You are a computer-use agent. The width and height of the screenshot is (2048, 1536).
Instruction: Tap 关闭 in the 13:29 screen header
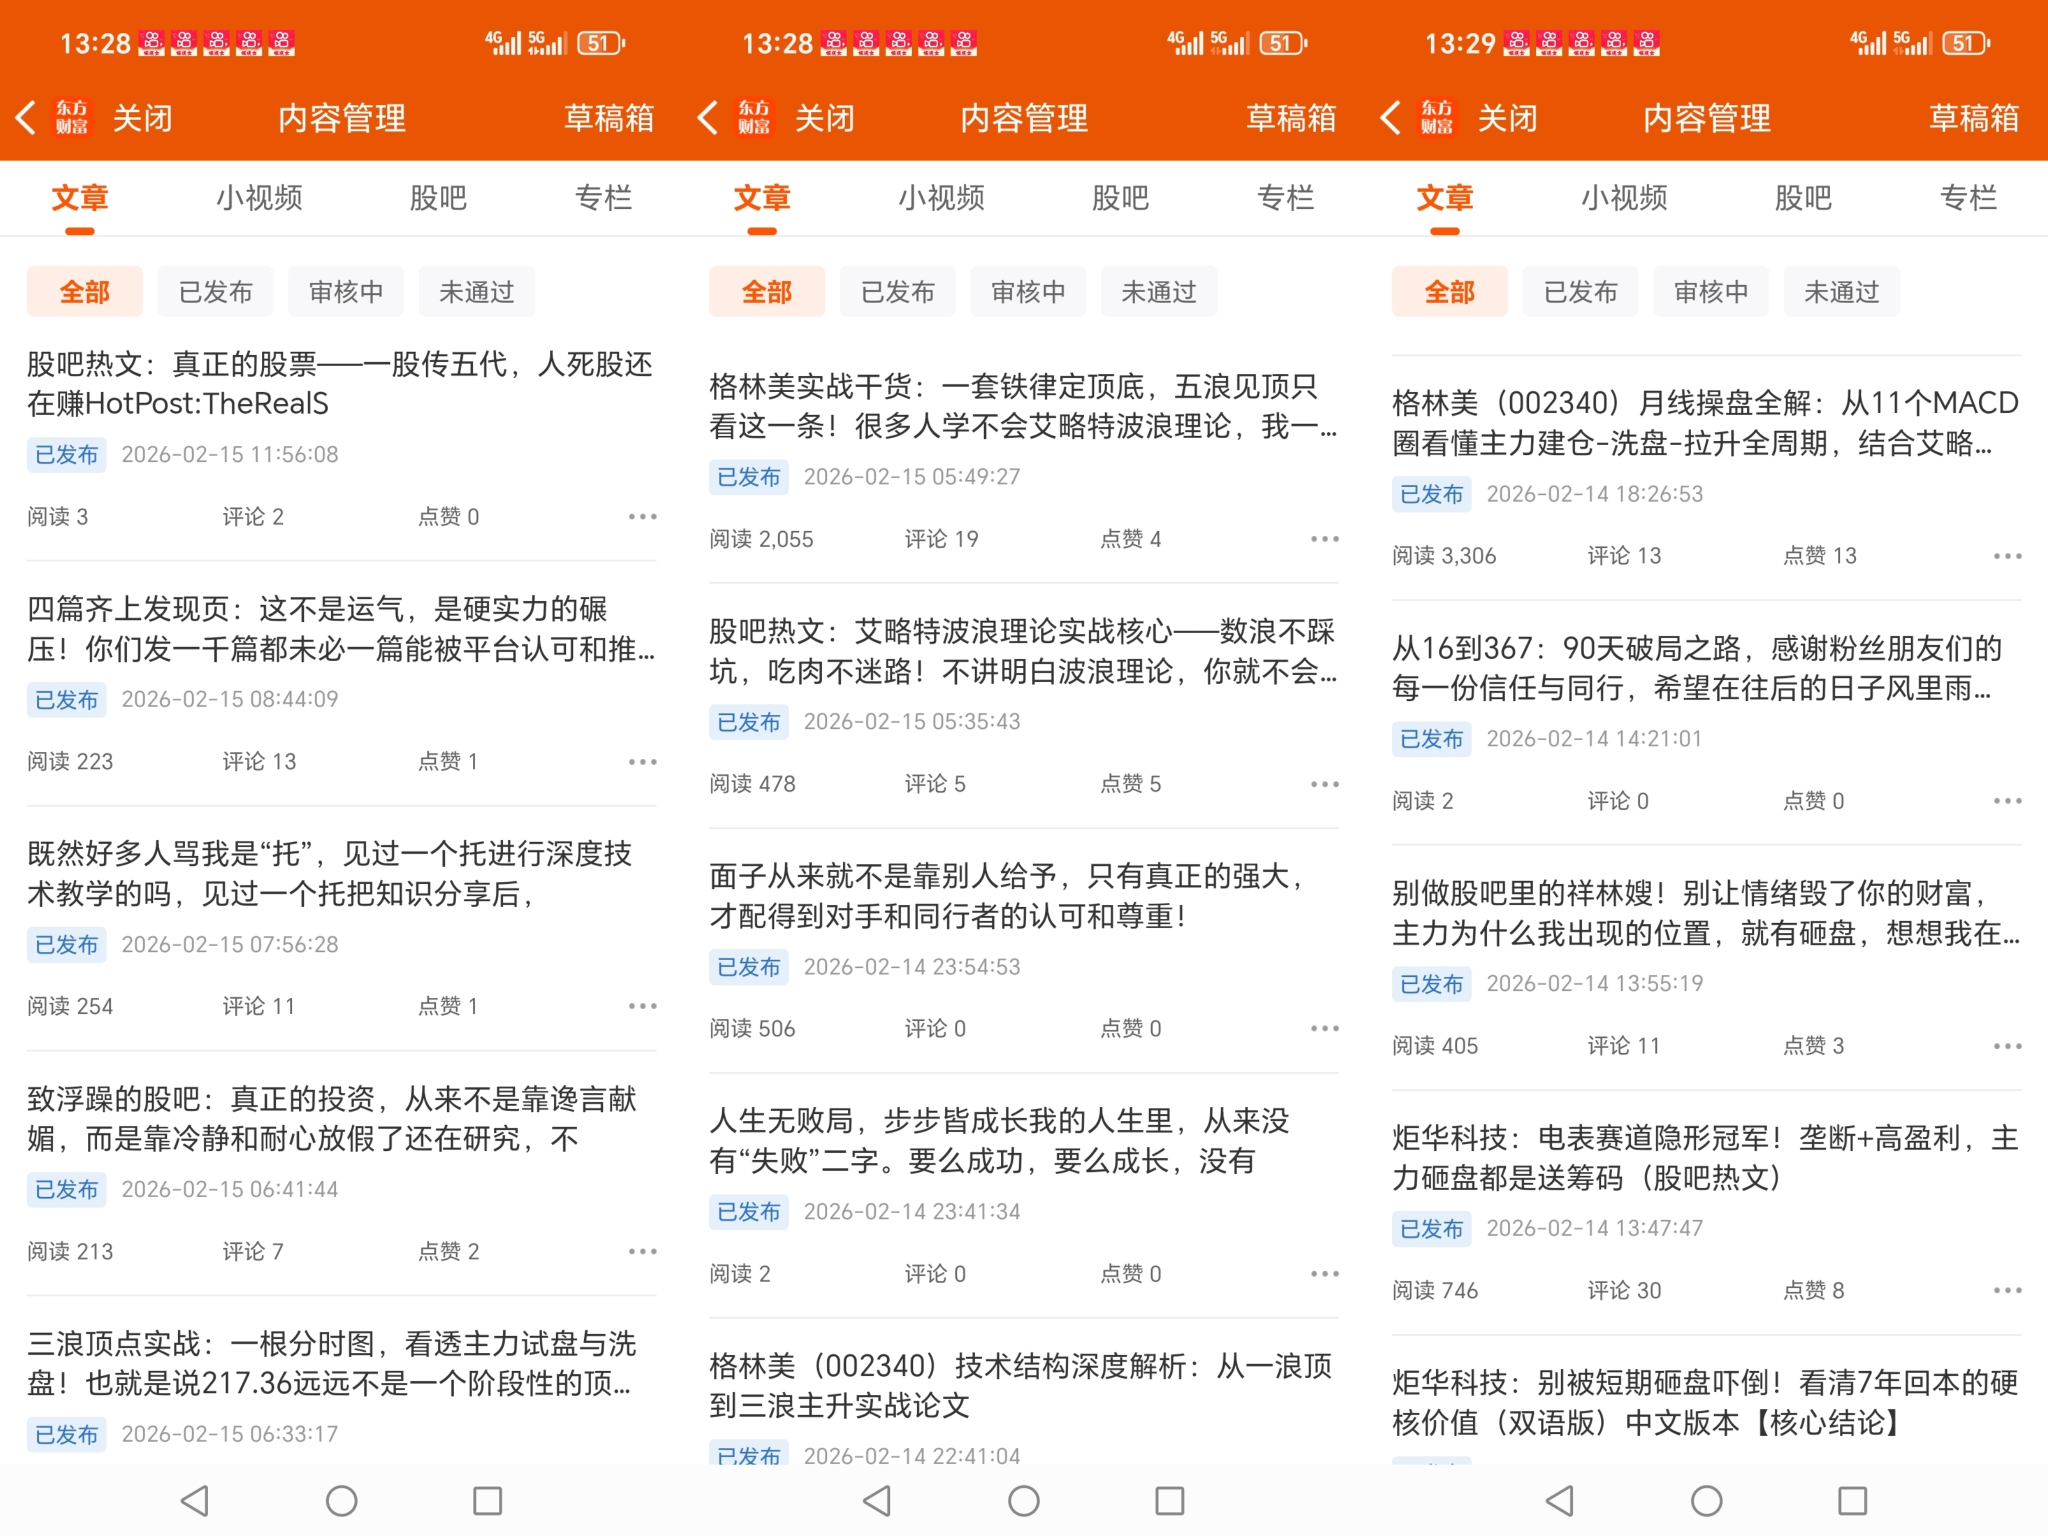tap(1507, 118)
